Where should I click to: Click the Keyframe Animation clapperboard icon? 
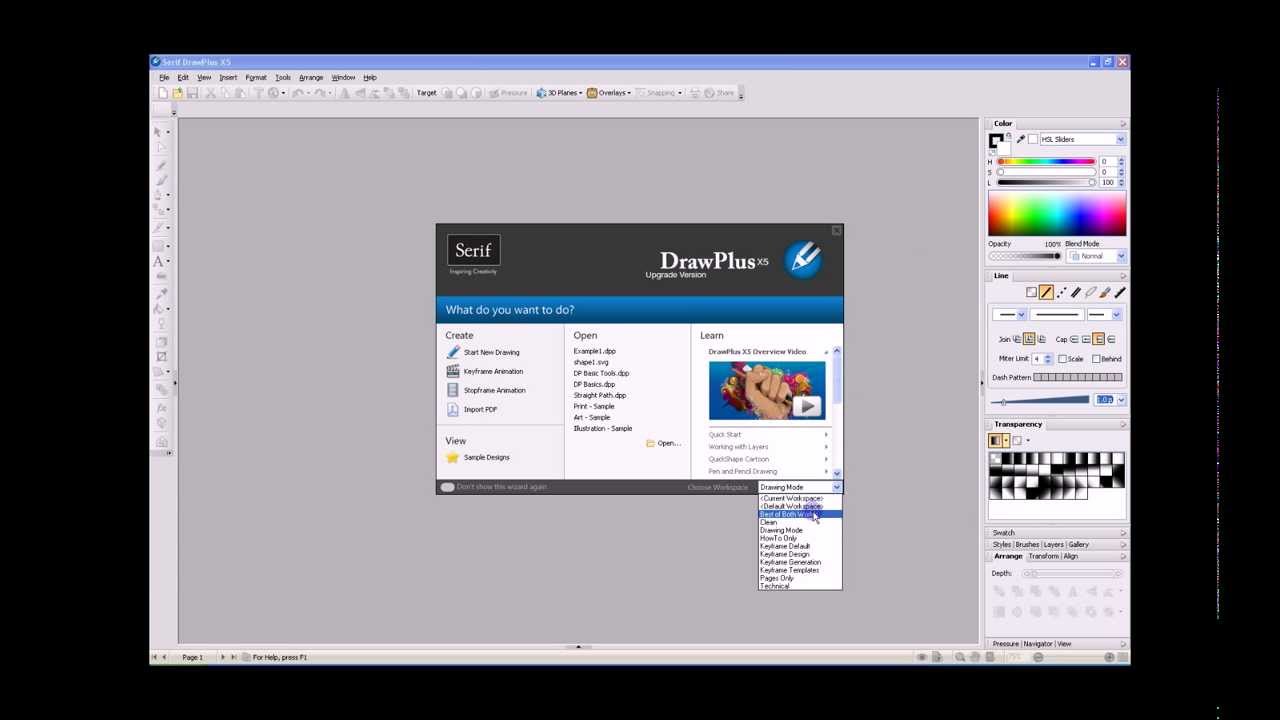[x=453, y=371]
